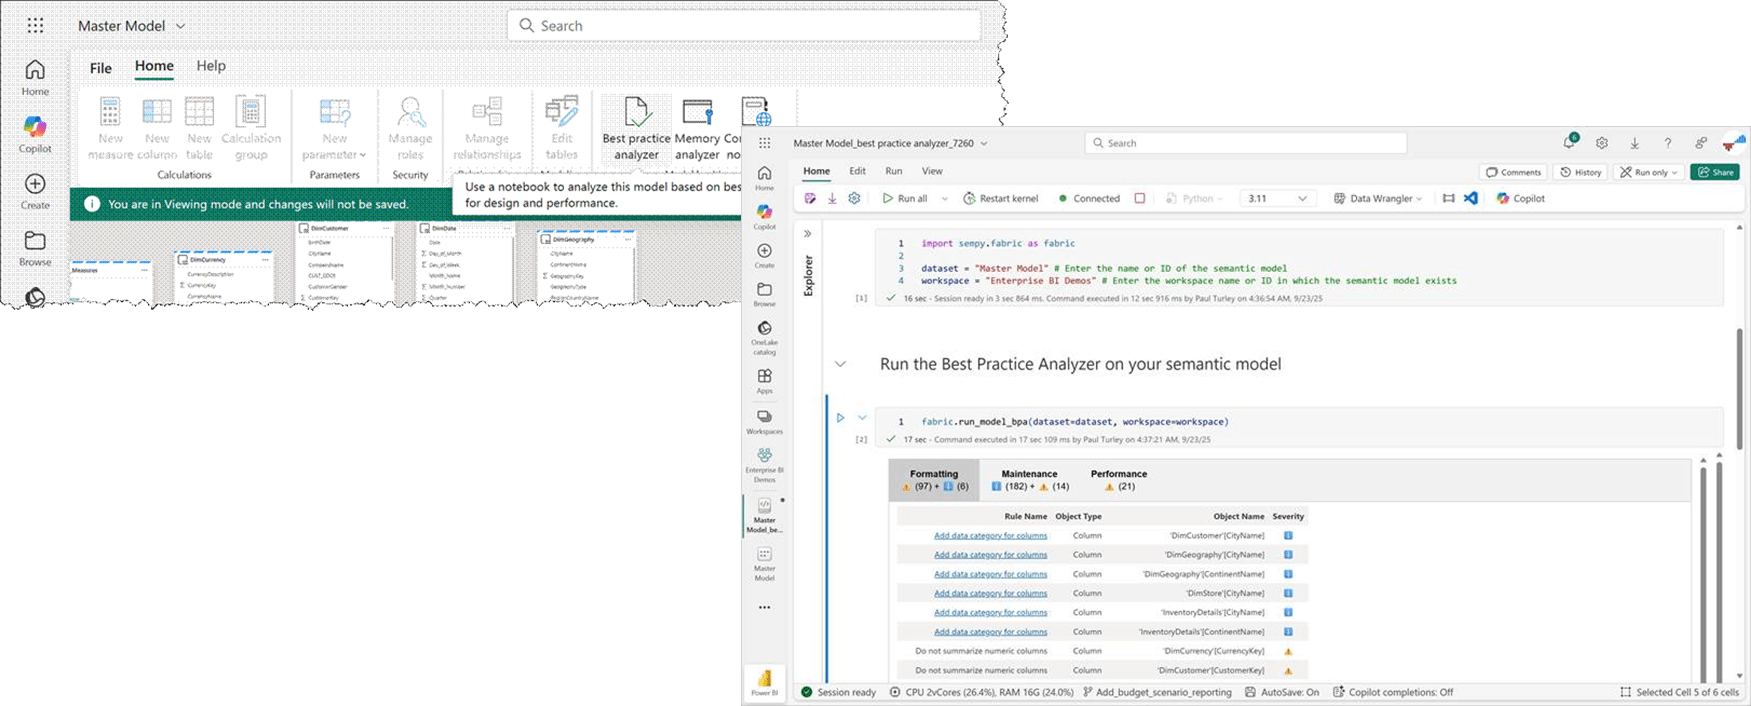The image size is (1751, 706).
Task: Open Comments in notebook
Action: 1513,172
